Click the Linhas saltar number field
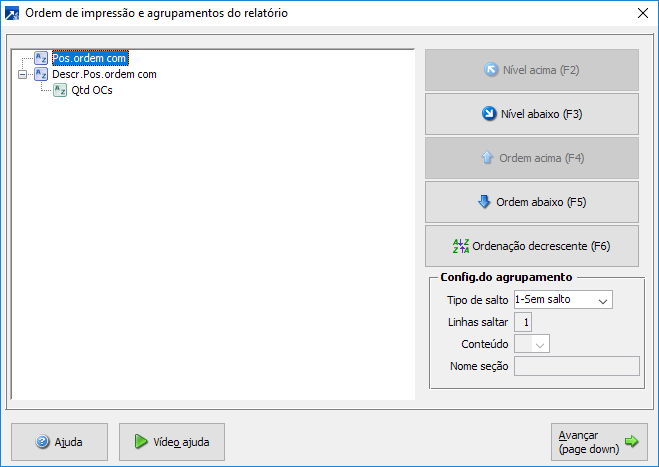This screenshot has width=659, height=467. tap(523, 322)
